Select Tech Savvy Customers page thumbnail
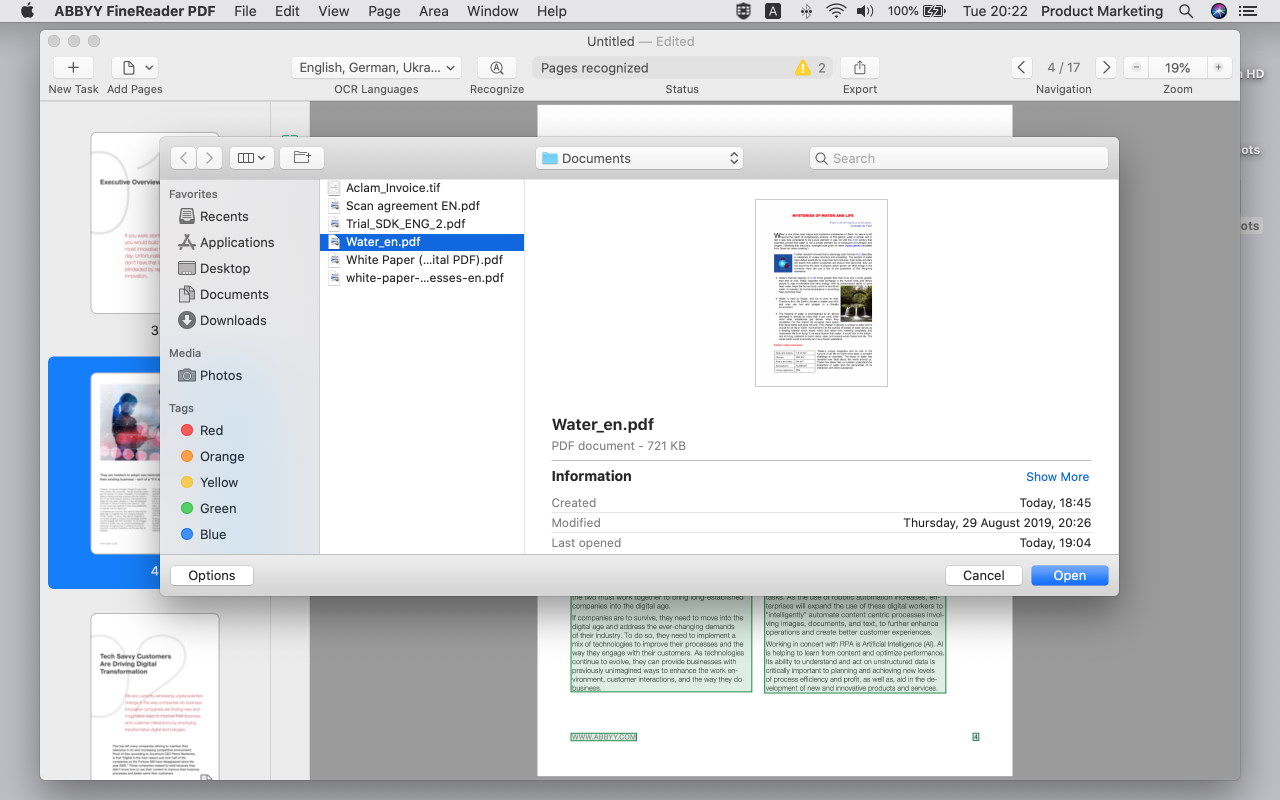The width and height of the screenshot is (1280, 800). point(155,696)
